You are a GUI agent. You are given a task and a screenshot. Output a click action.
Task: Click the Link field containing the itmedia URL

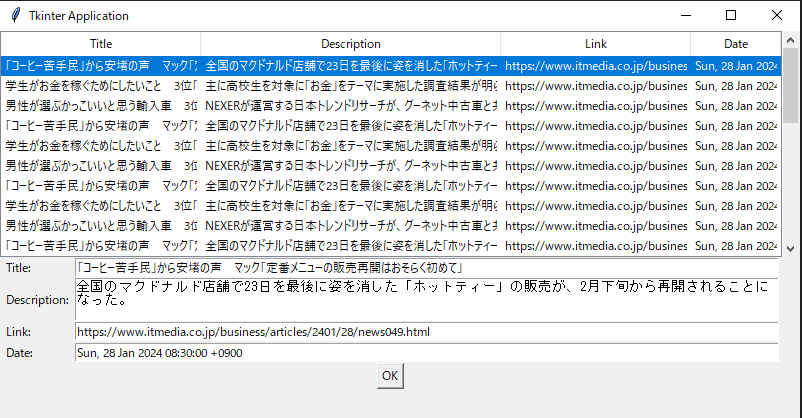point(425,332)
